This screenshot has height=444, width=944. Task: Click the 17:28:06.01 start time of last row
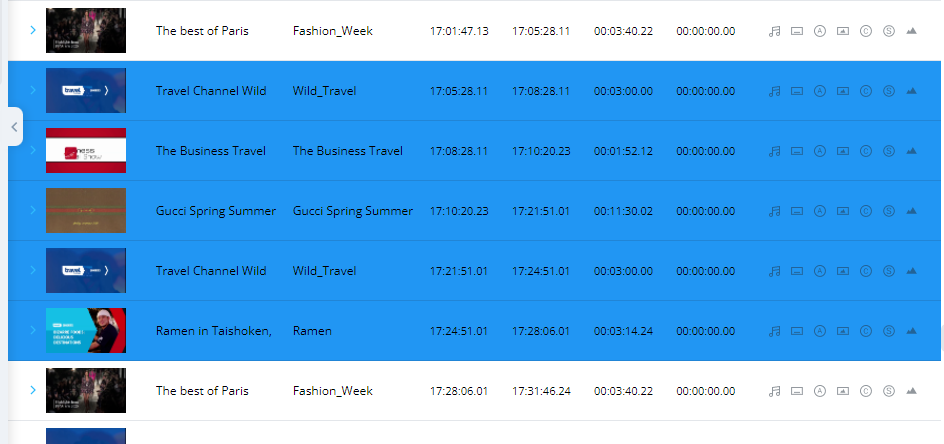coord(459,391)
